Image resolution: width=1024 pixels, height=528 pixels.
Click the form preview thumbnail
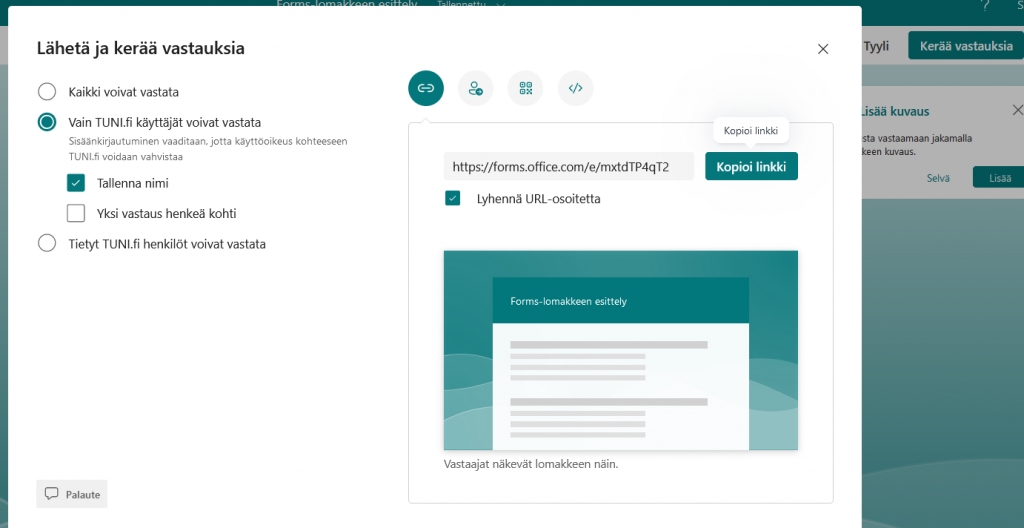[620, 350]
